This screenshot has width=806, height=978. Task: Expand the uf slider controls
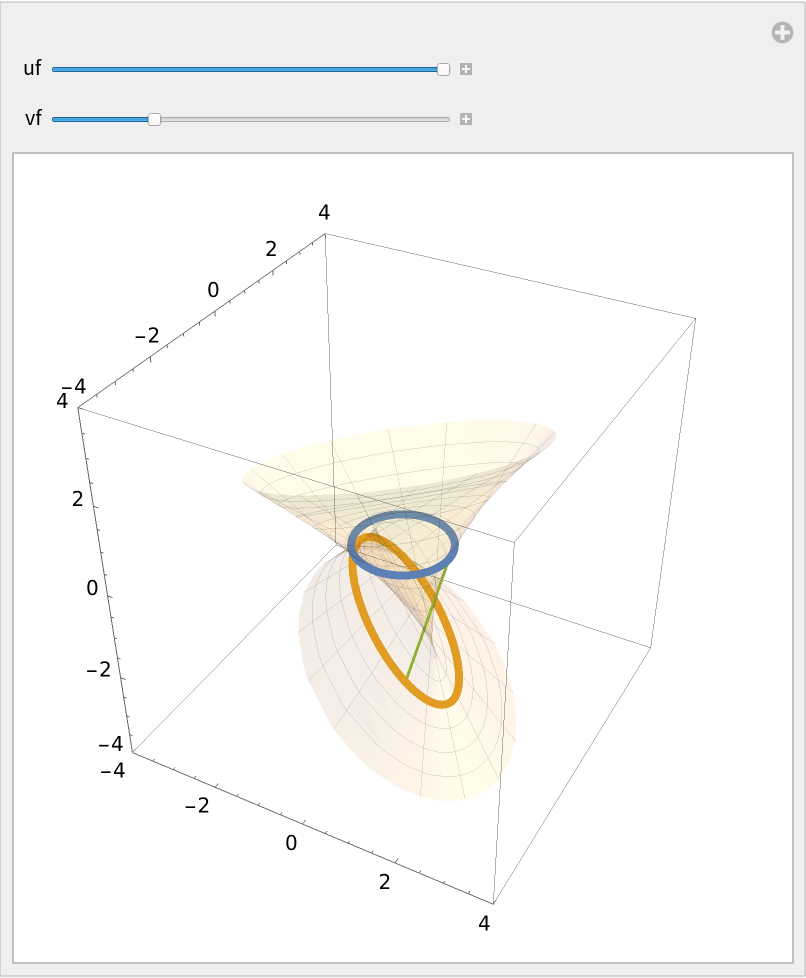coord(466,69)
